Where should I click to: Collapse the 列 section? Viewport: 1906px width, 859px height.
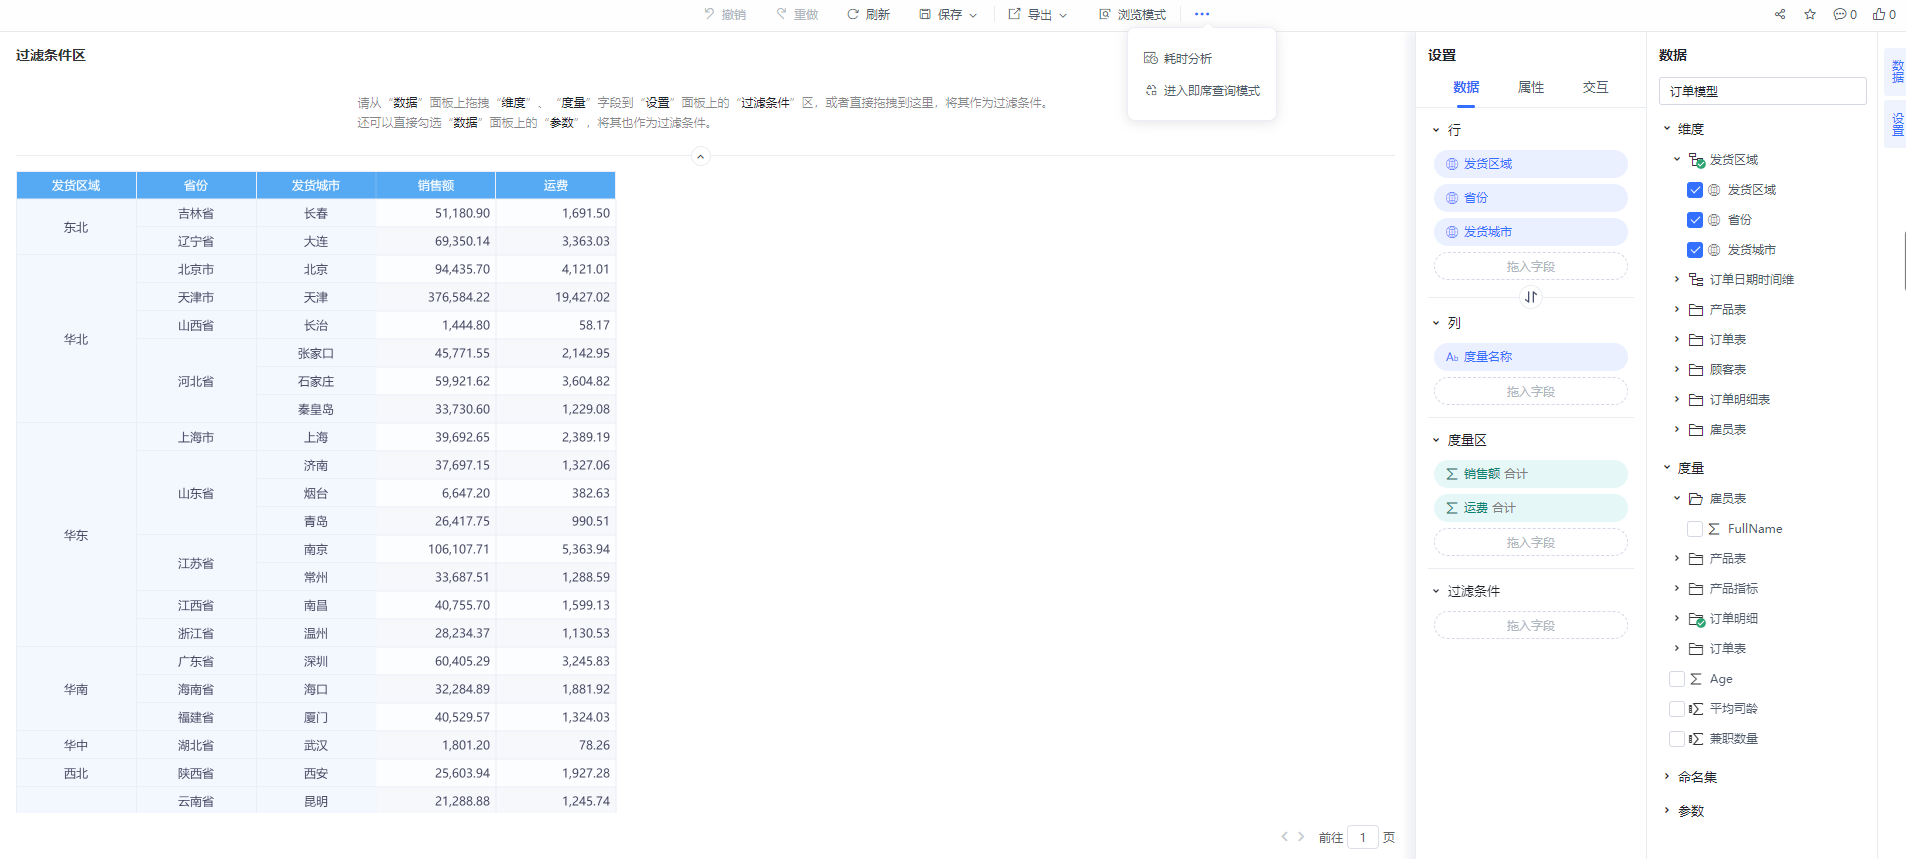coord(1436,323)
